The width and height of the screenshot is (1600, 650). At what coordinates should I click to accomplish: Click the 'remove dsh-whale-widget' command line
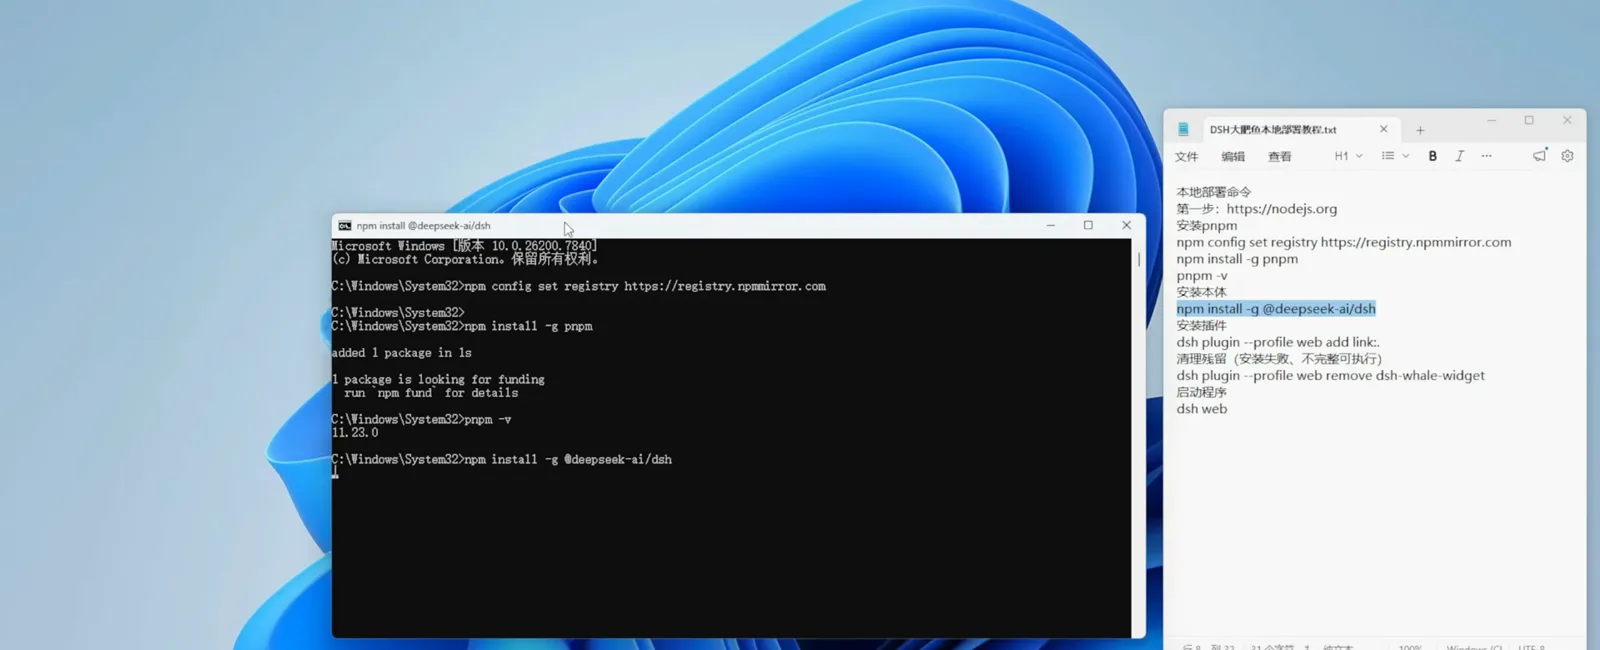(1330, 376)
